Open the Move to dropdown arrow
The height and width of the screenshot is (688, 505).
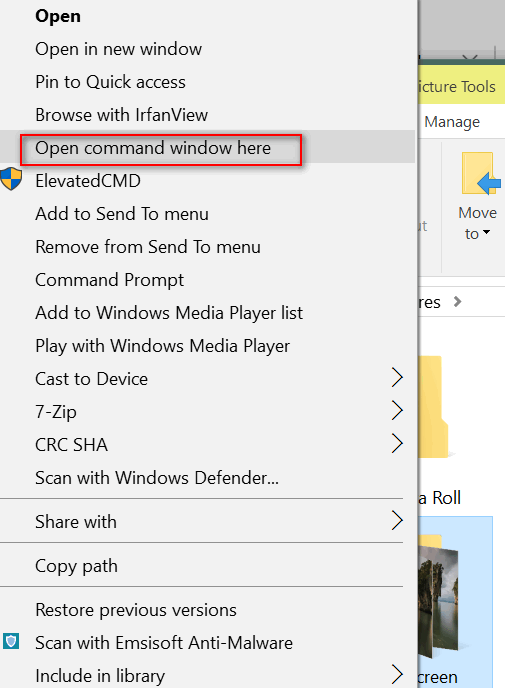pos(486,232)
